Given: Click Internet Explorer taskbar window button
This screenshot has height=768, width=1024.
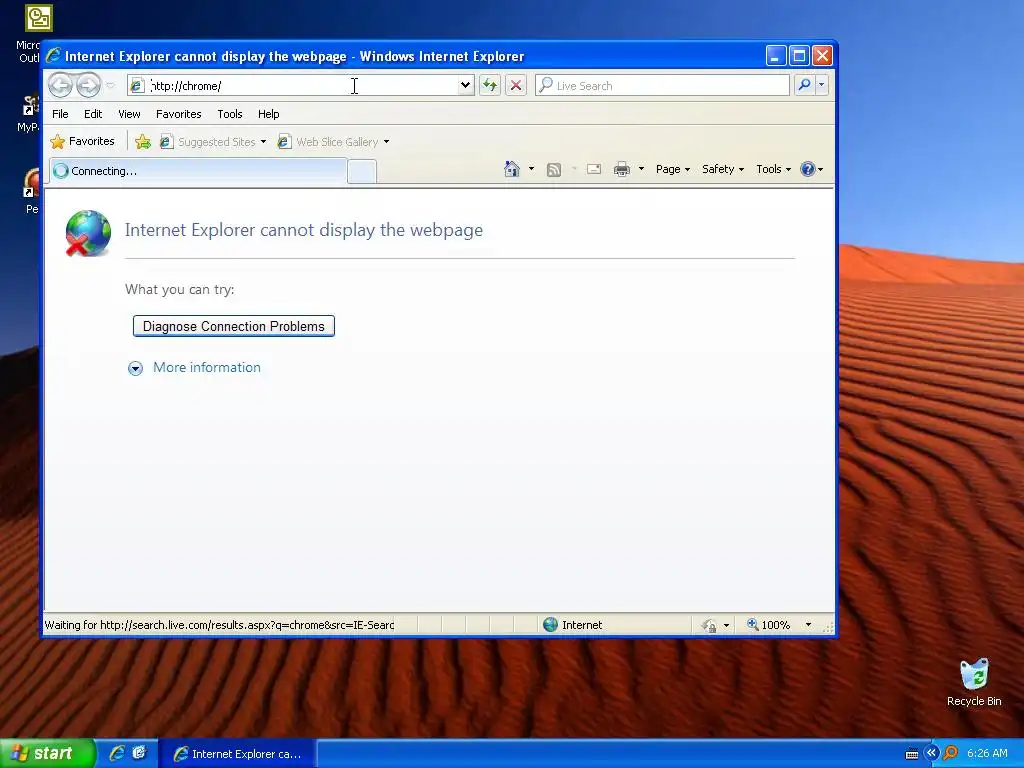Looking at the screenshot, I should 238,754.
